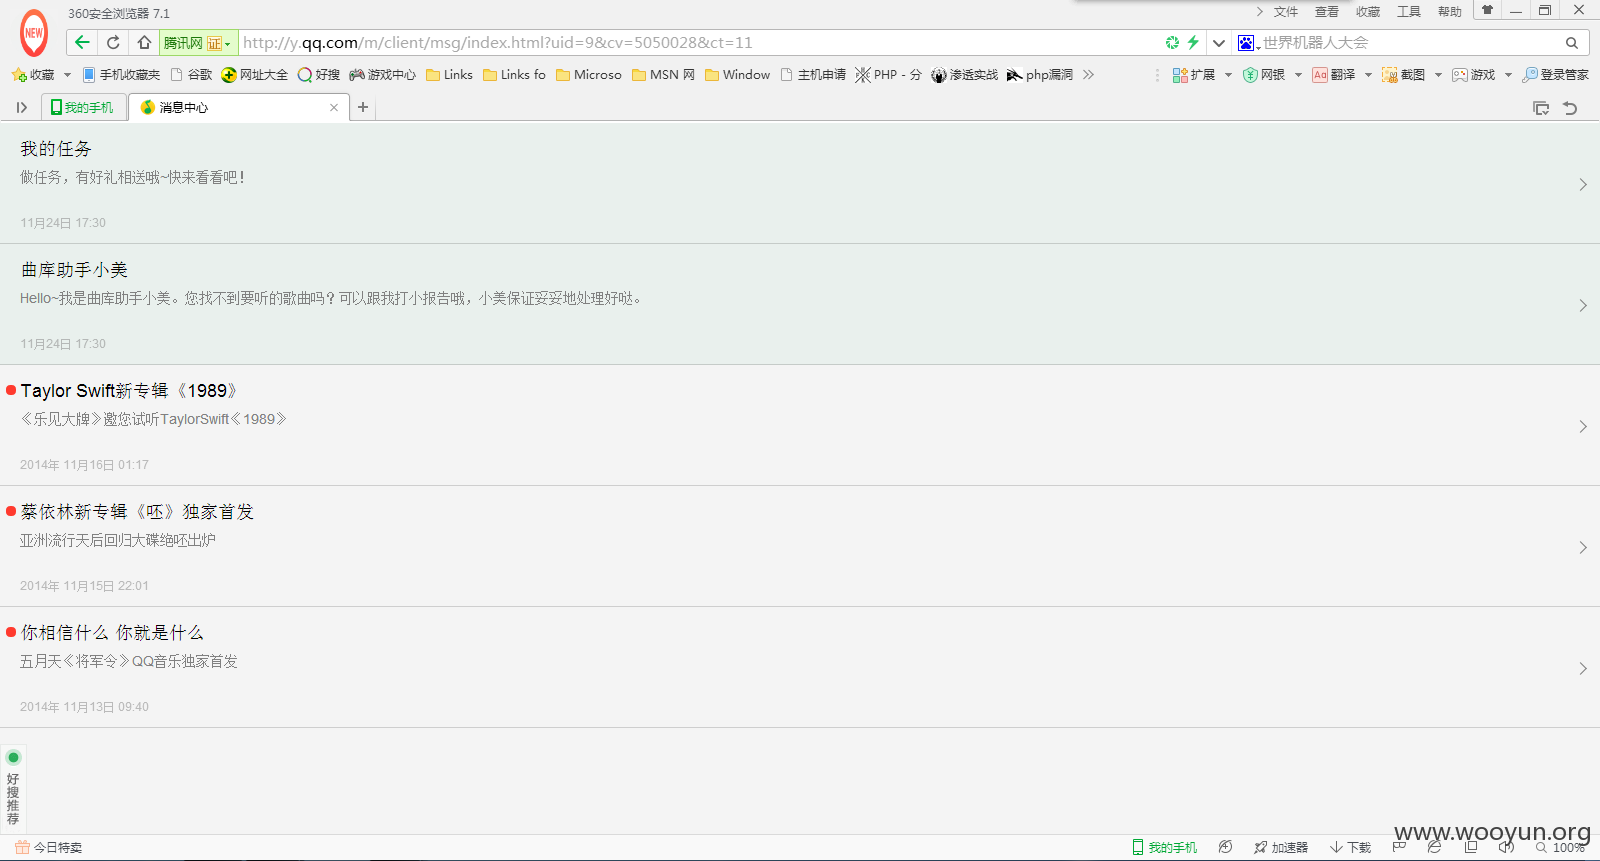Open the 好搜 bookmark
The height and width of the screenshot is (861, 1600).
pos(319,75)
